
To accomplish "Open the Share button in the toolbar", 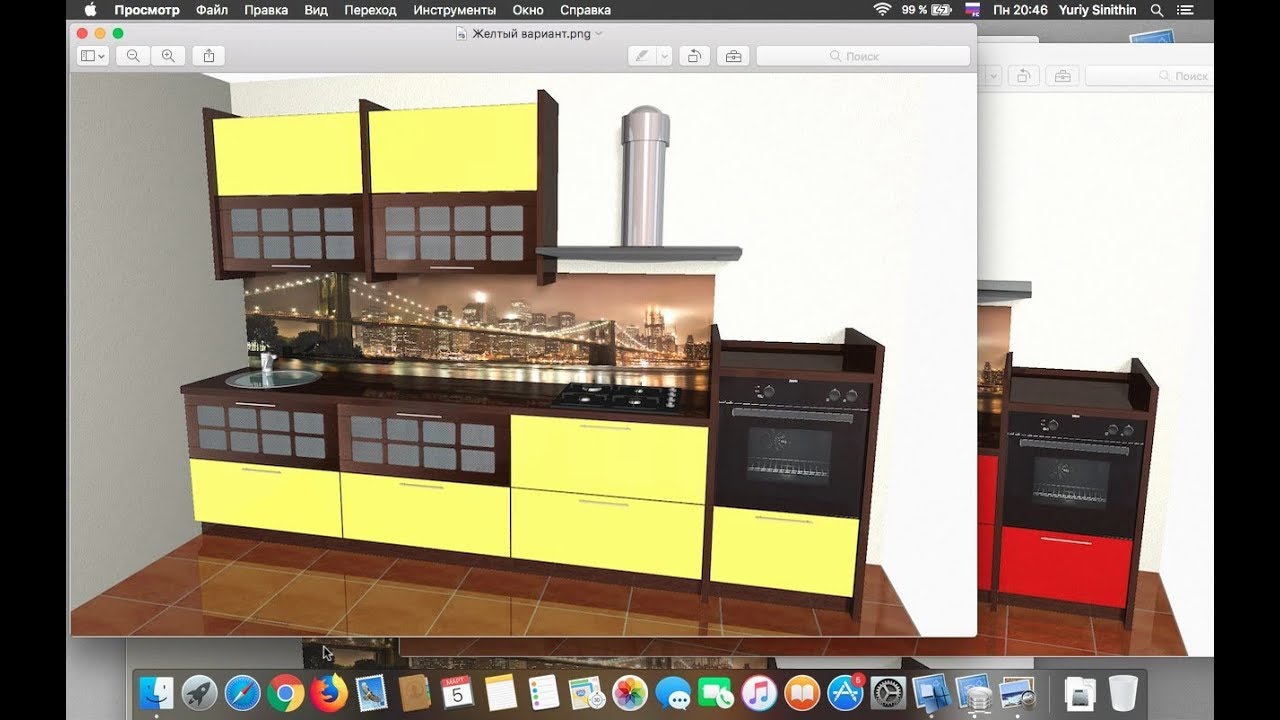I will 209,56.
